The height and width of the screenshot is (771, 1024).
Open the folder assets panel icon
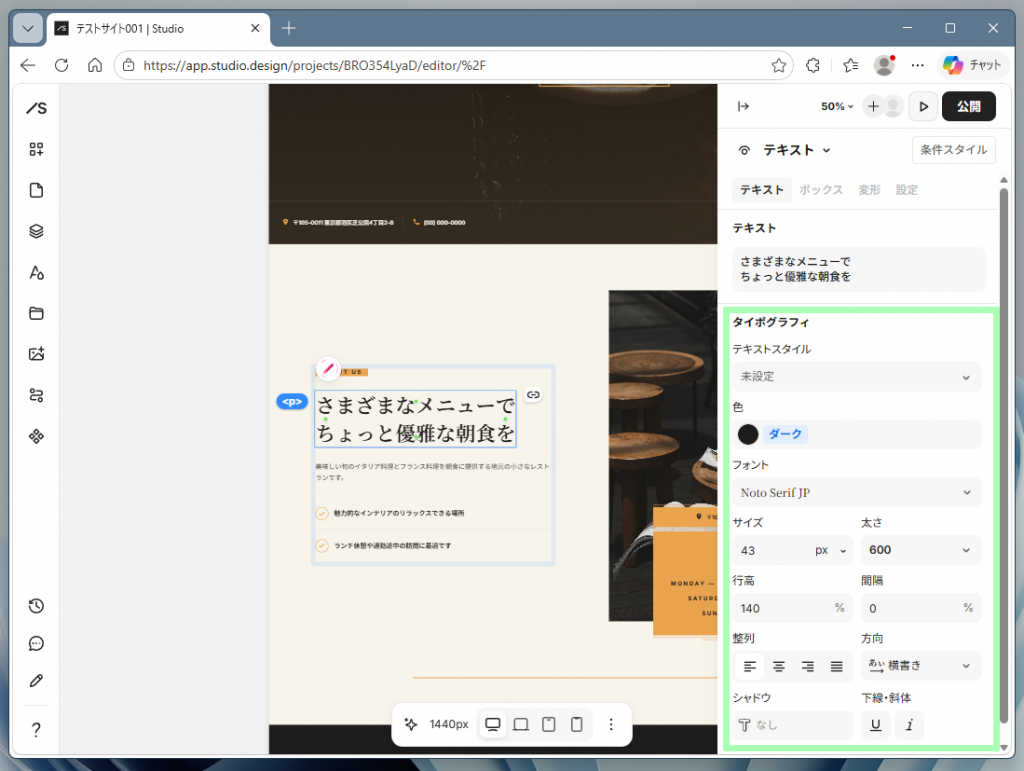pos(37,313)
